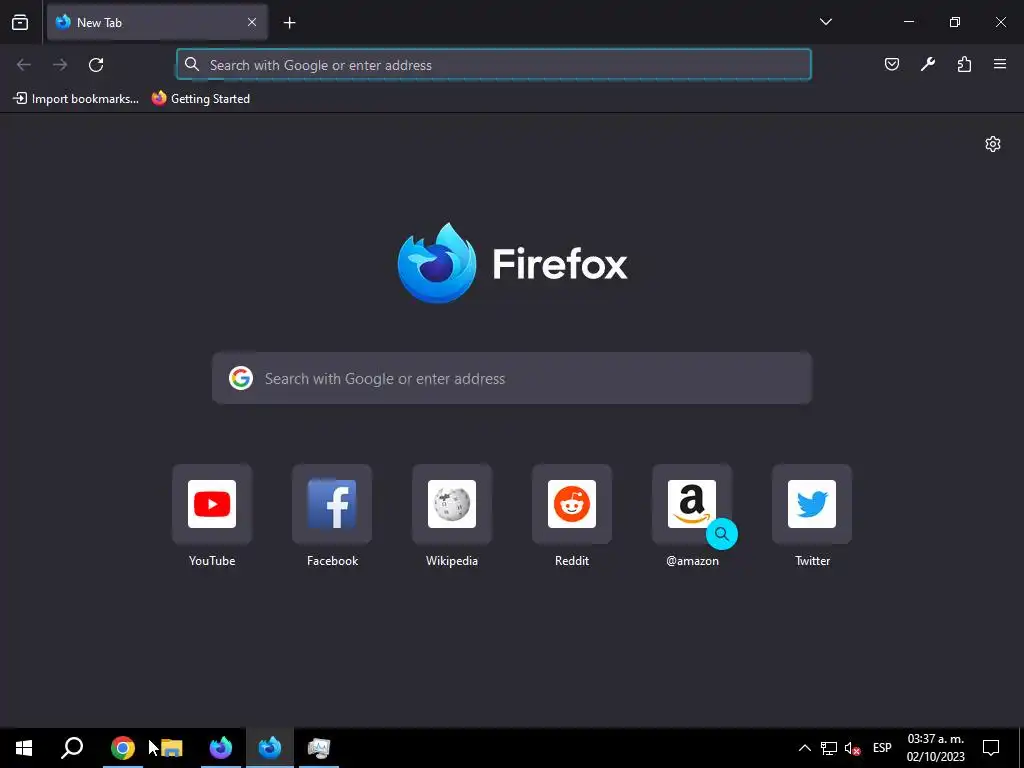Go forward with the forward arrow
The width and height of the screenshot is (1024, 768).
pos(60,65)
